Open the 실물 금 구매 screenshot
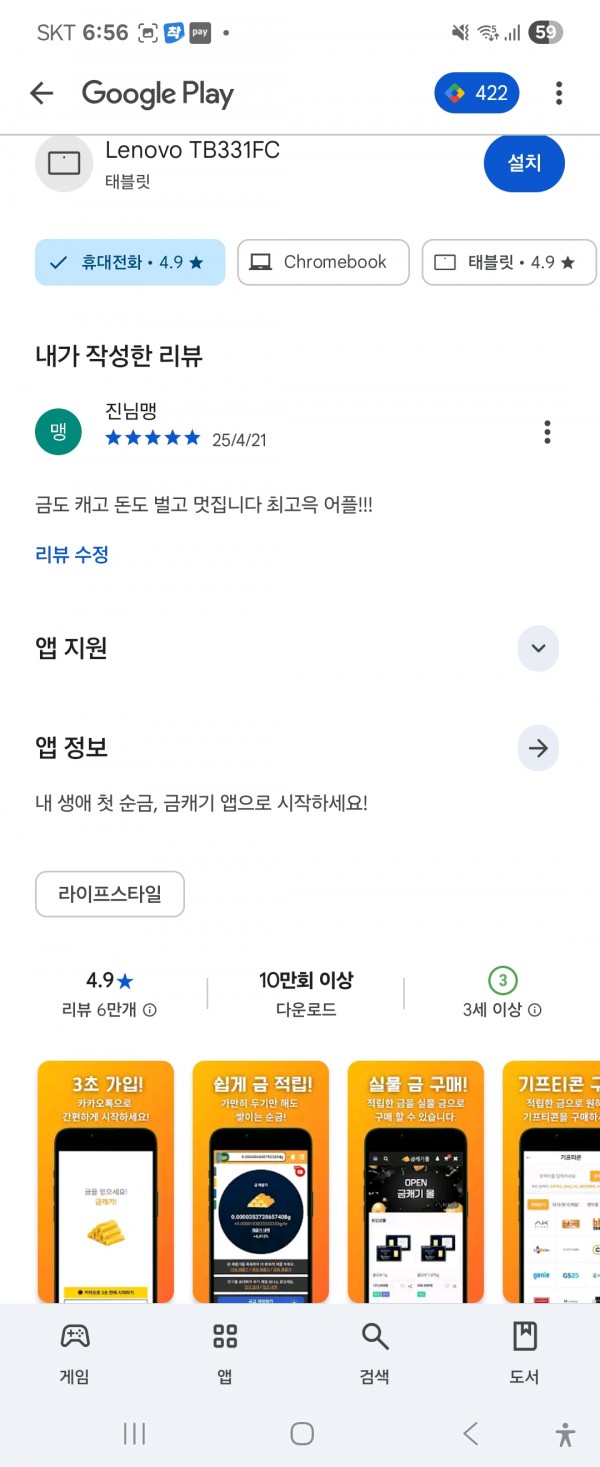 pos(416,1182)
